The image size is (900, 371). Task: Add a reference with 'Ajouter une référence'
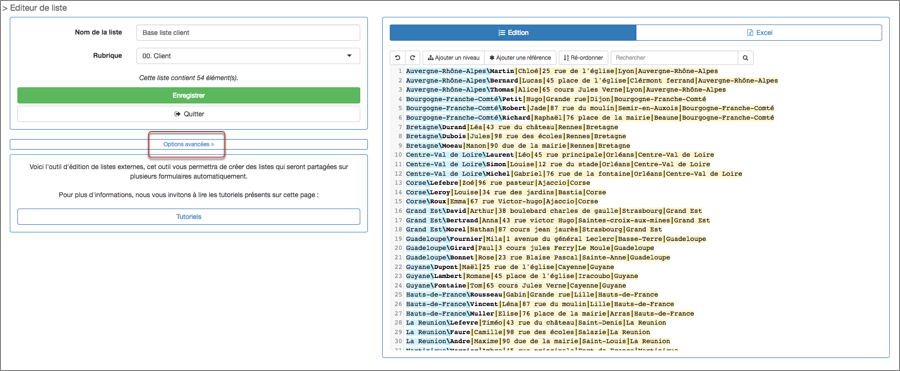tap(521, 58)
